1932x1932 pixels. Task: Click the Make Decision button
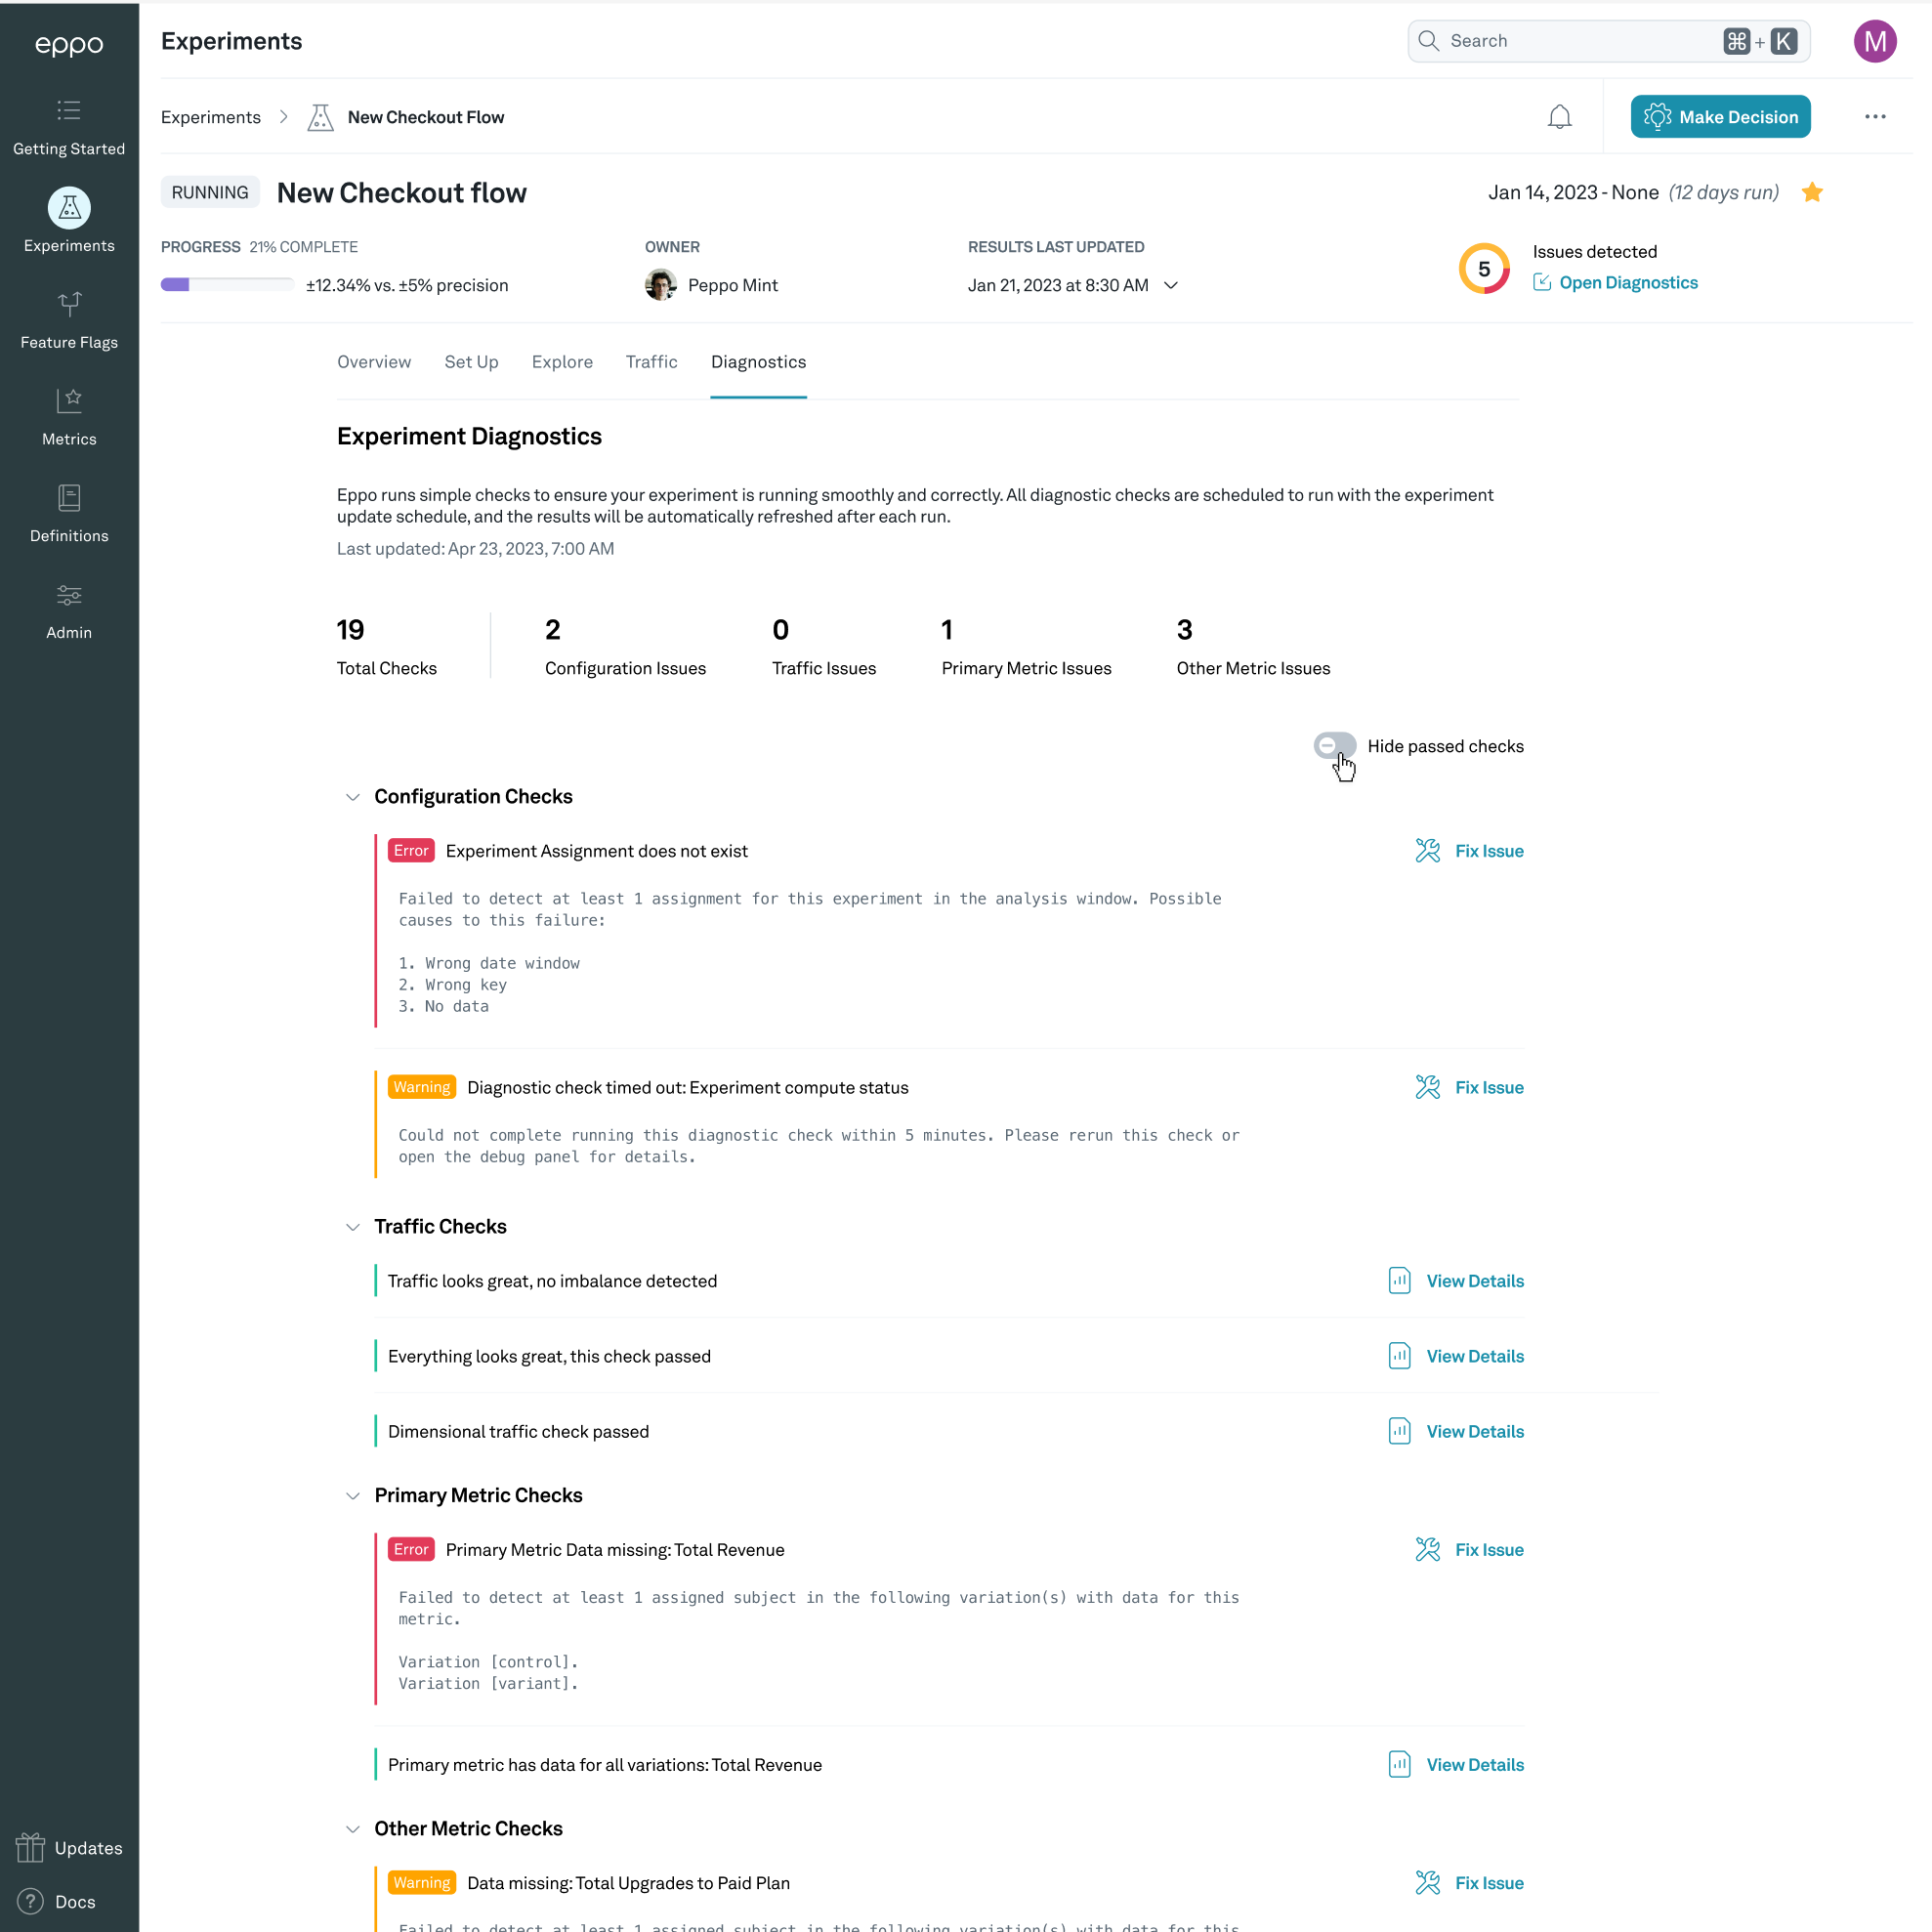(x=1720, y=116)
